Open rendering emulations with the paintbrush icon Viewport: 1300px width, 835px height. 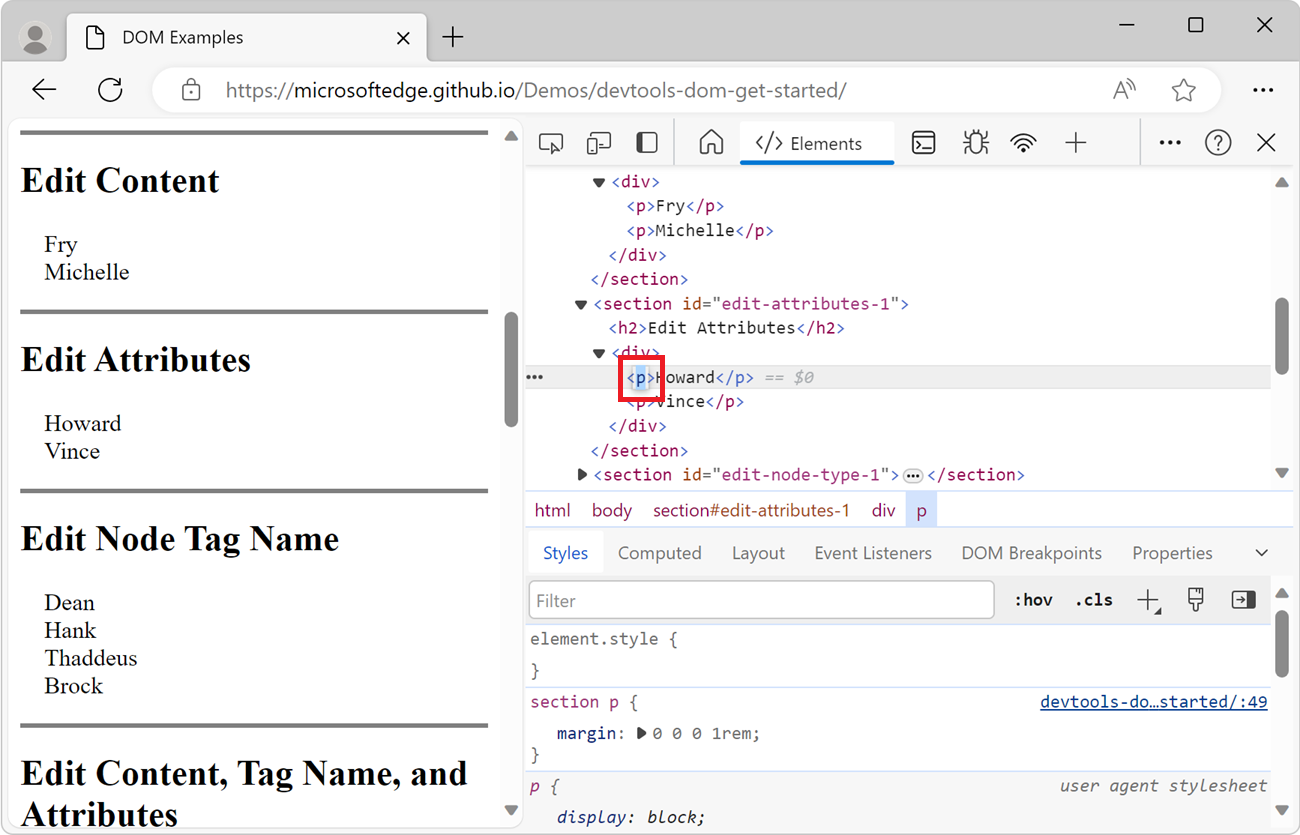click(x=1195, y=599)
